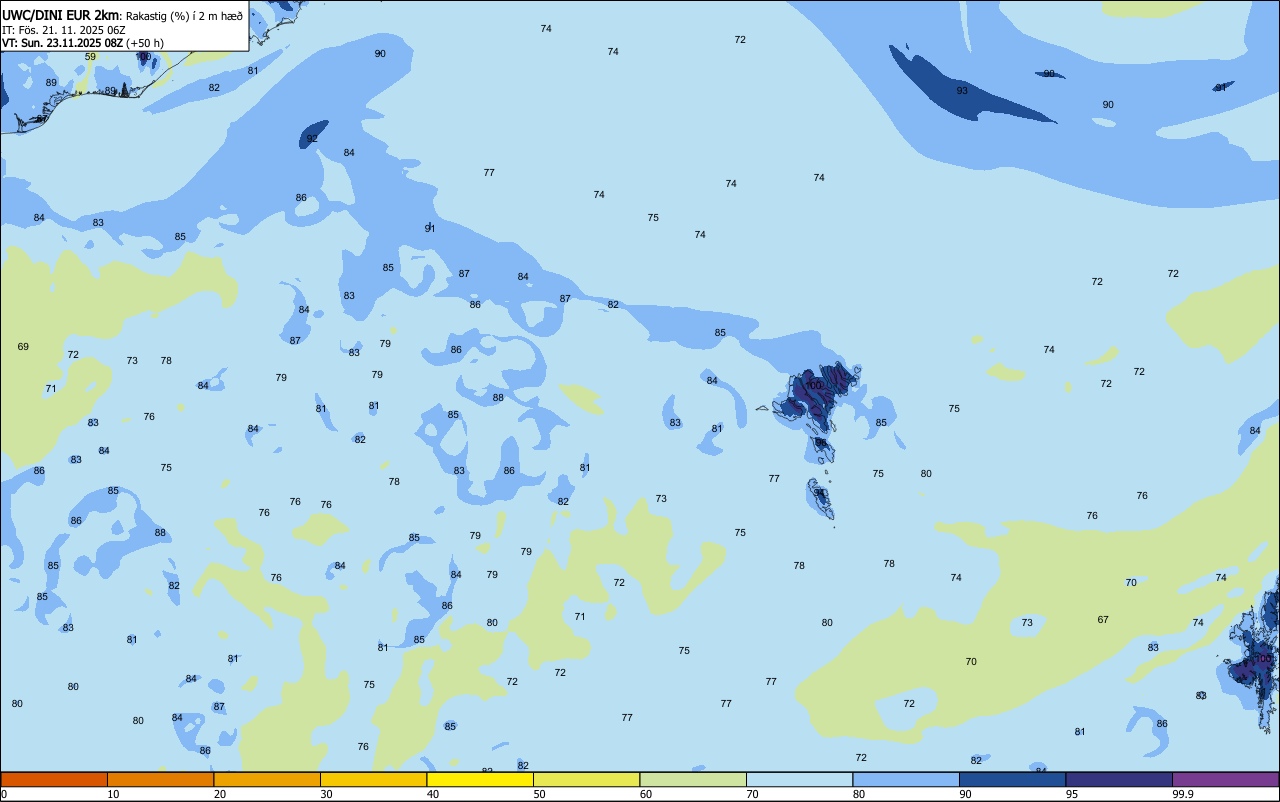Viewport: 1280px width, 802px height.
Task: Select the "69" humidity value on the map
Action: click(x=23, y=347)
